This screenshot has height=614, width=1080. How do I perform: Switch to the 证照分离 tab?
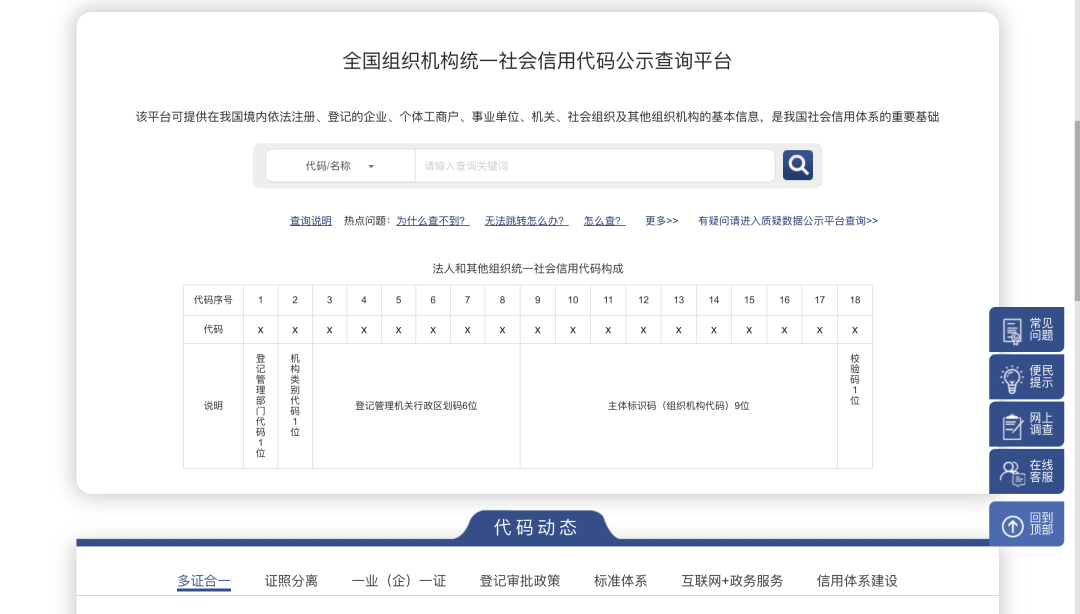pyautogui.click(x=290, y=580)
